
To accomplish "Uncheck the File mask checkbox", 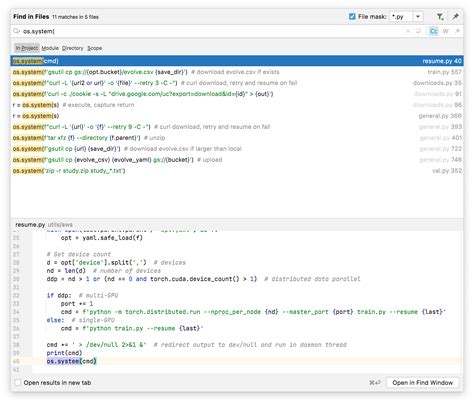I will 352,16.
